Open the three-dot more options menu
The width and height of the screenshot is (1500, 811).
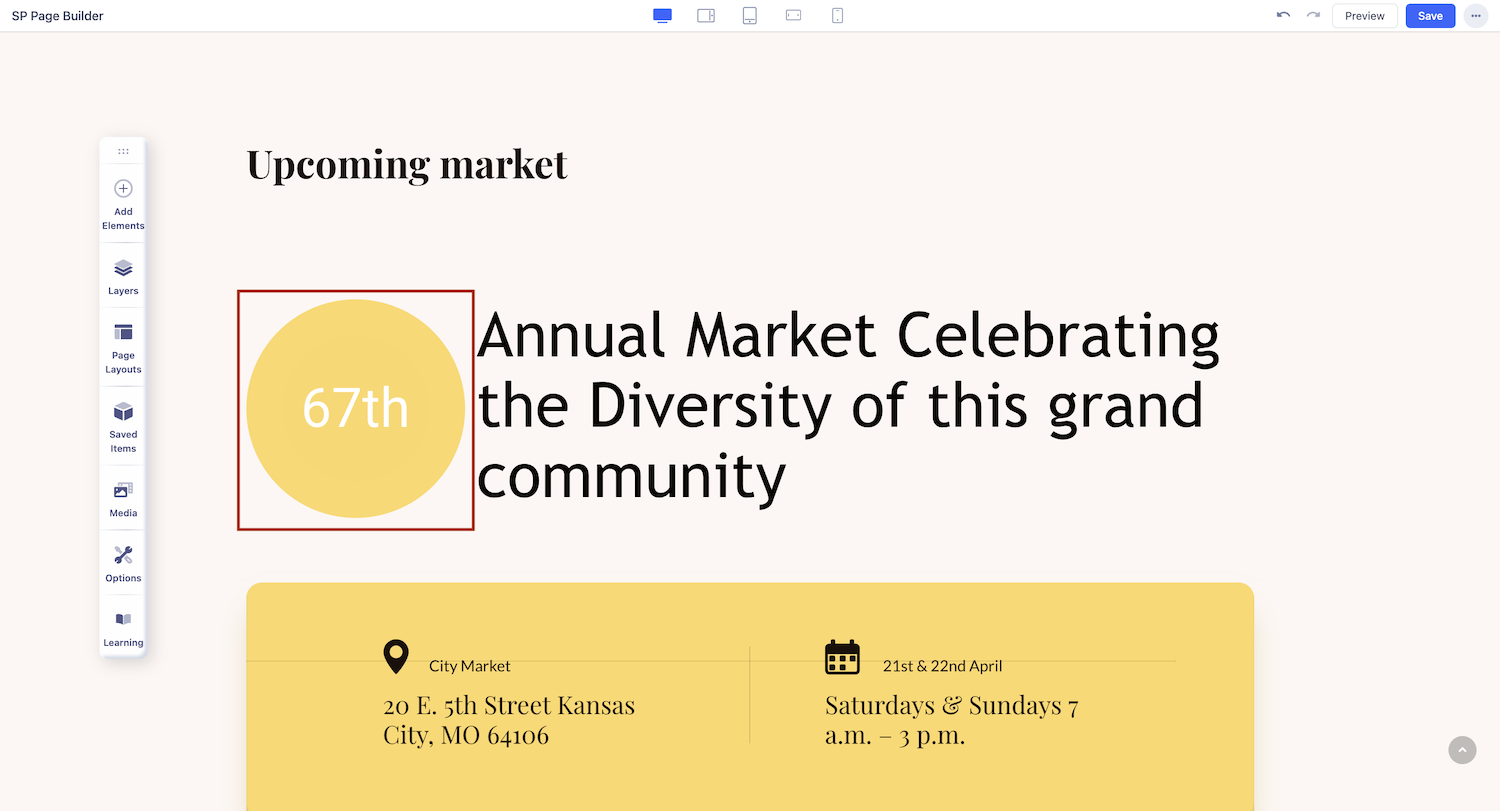coord(1475,16)
